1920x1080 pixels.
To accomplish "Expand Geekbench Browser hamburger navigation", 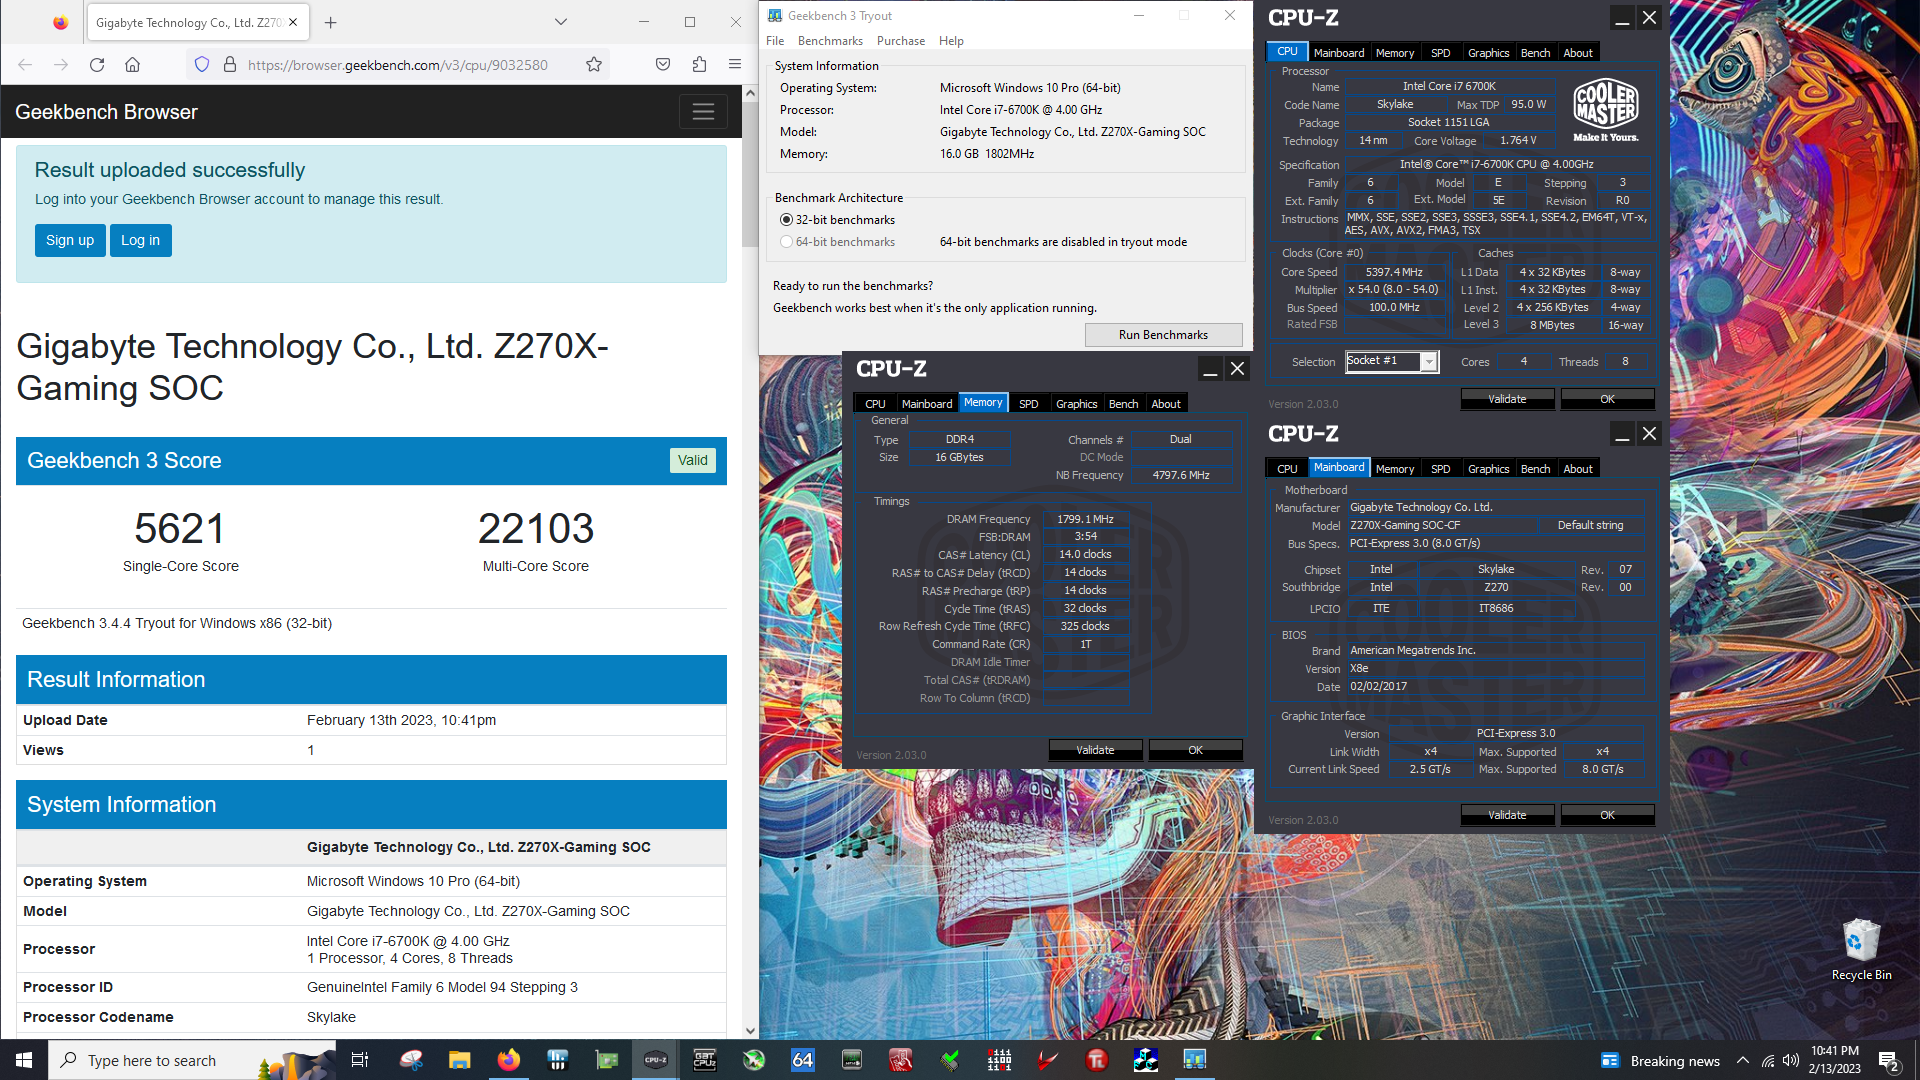I will pyautogui.click(x=703, y=112).
